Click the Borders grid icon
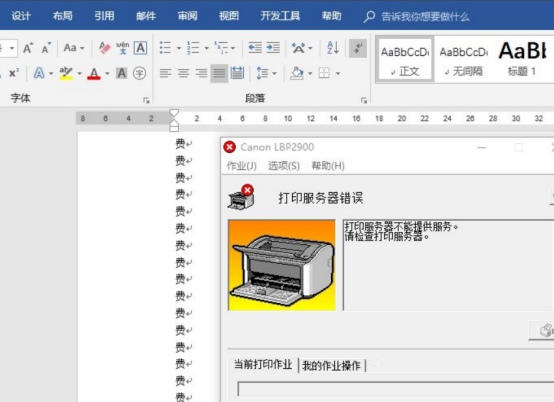The image size is (554, 402). pyautogui.click(x=324, y=73)
